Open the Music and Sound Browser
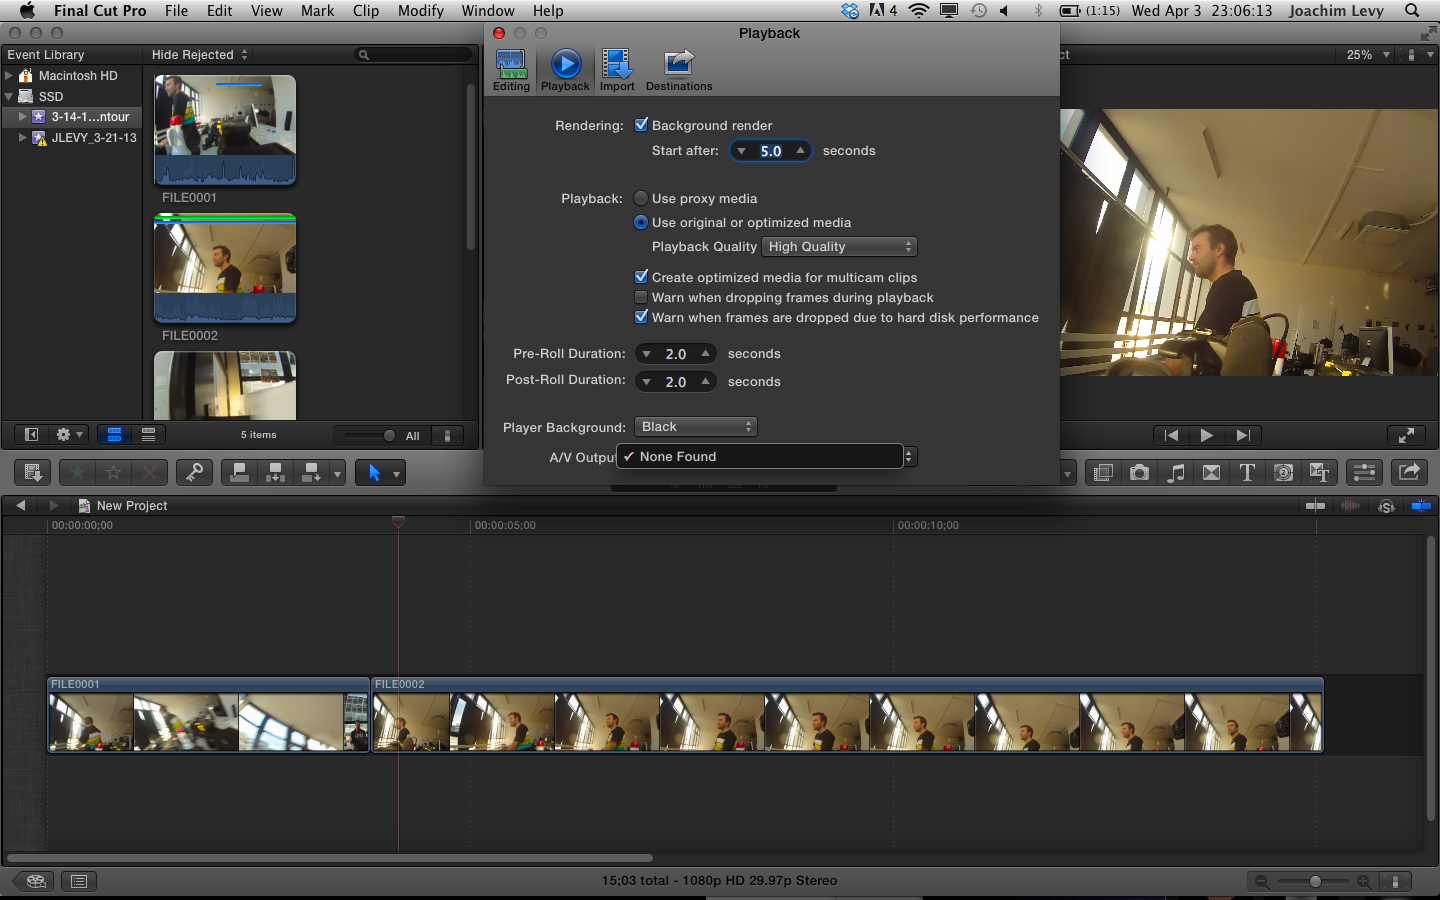Screen dimensions: 1440x900 pos(1176,473)
